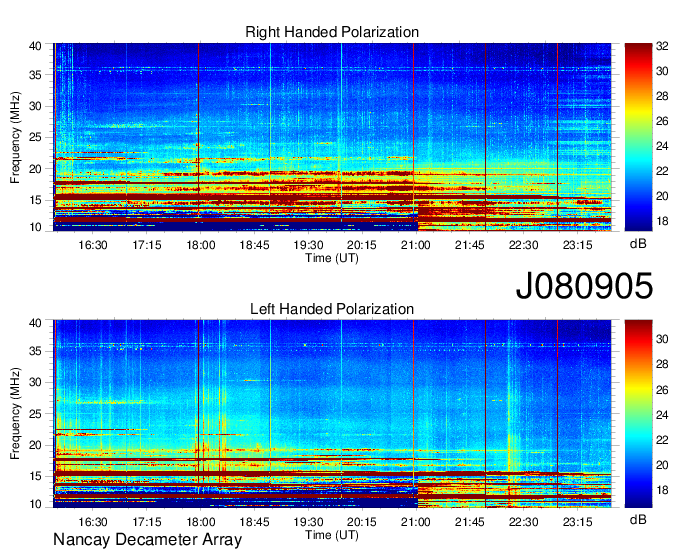The image size is (680, 552).
Task: Click the 18:45 tick on Left Handed time axis
Action: point(254,522)
